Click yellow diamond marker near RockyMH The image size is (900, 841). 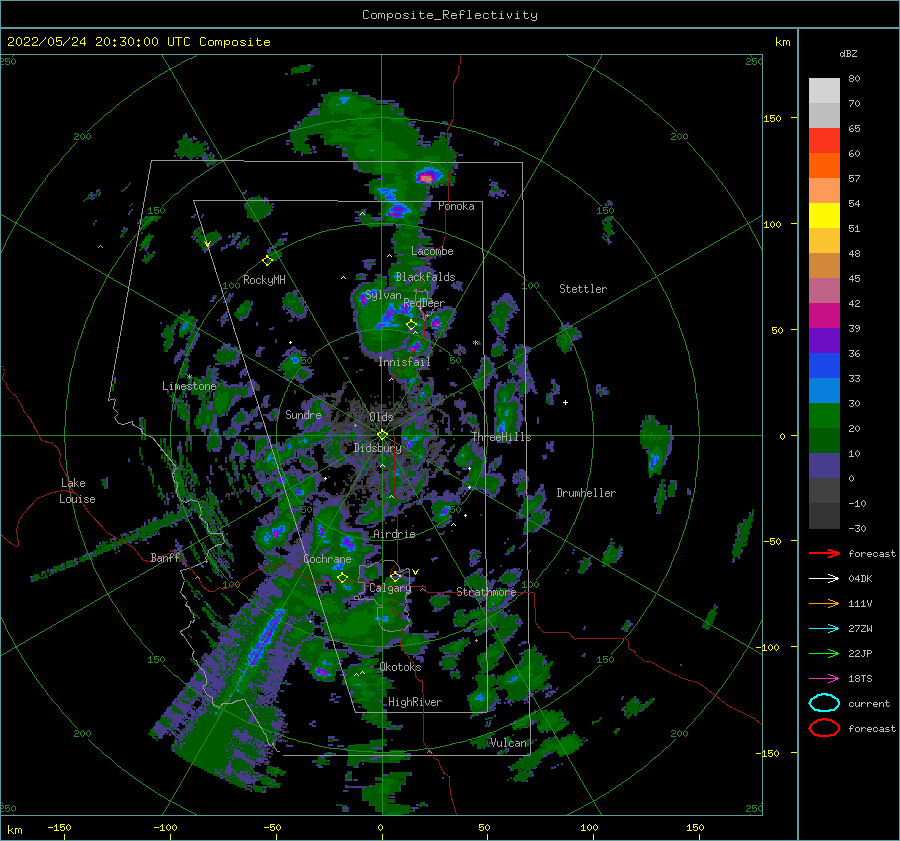point(267,261)
